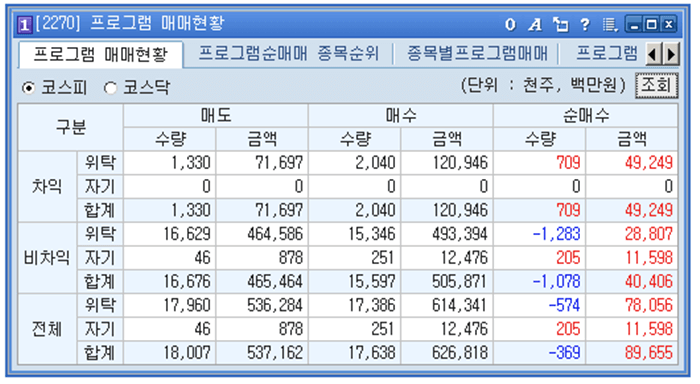700x384 pixels.
Task: Open 종목별프로그램매매 tab
Action: pyautogui.click(x=476, y=54)
